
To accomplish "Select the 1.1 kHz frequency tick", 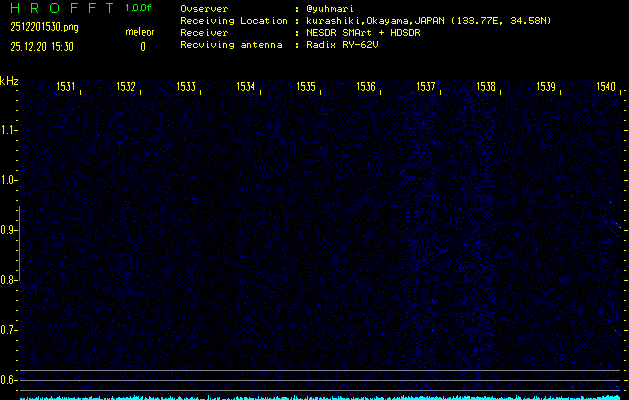I will pos(9,130).
